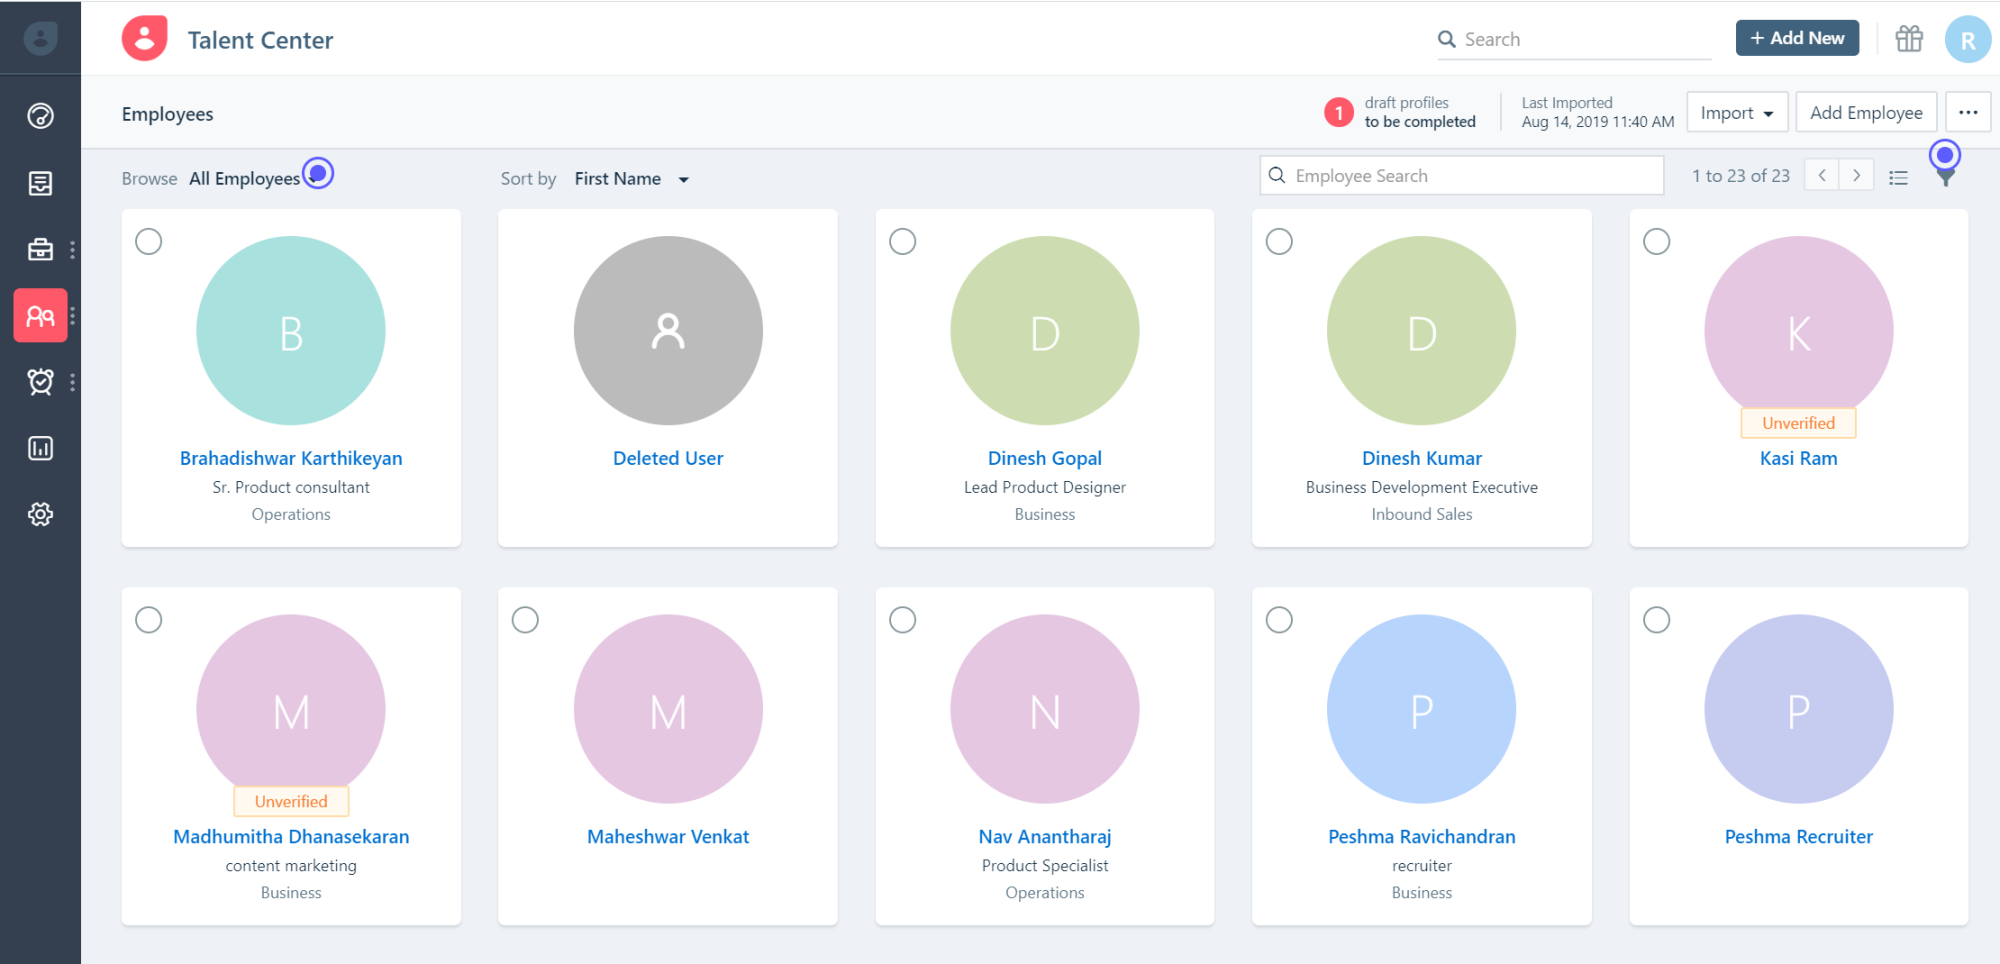2000x964 pixels.
Task: Select the Forms icon in the sidebar
Action: coord(40,183)
